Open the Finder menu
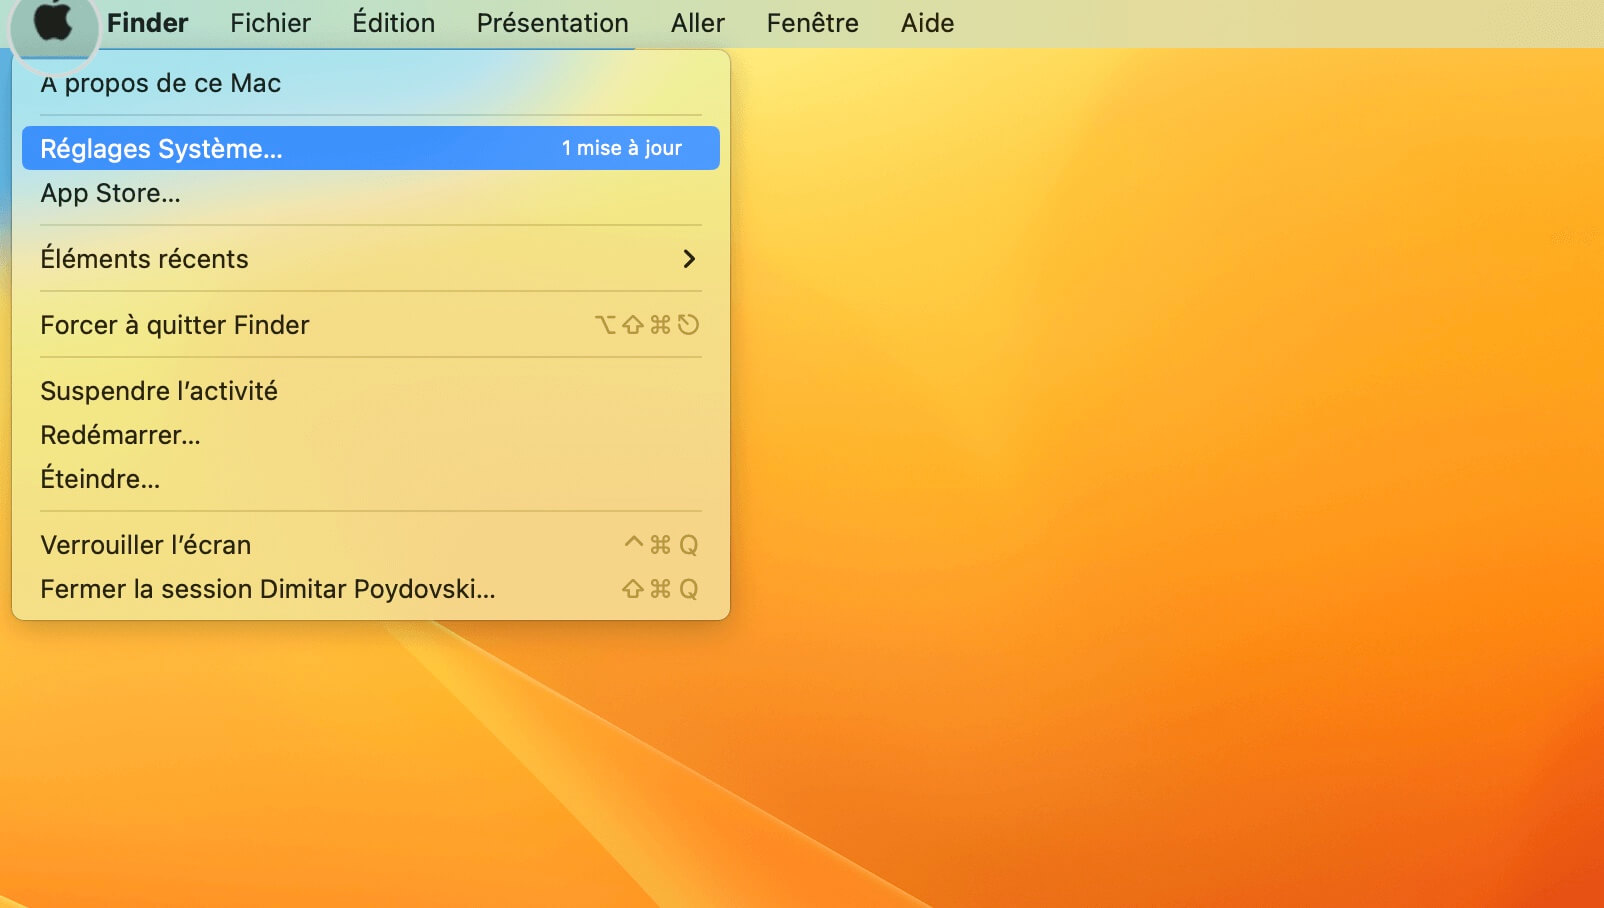 [147, 23]
